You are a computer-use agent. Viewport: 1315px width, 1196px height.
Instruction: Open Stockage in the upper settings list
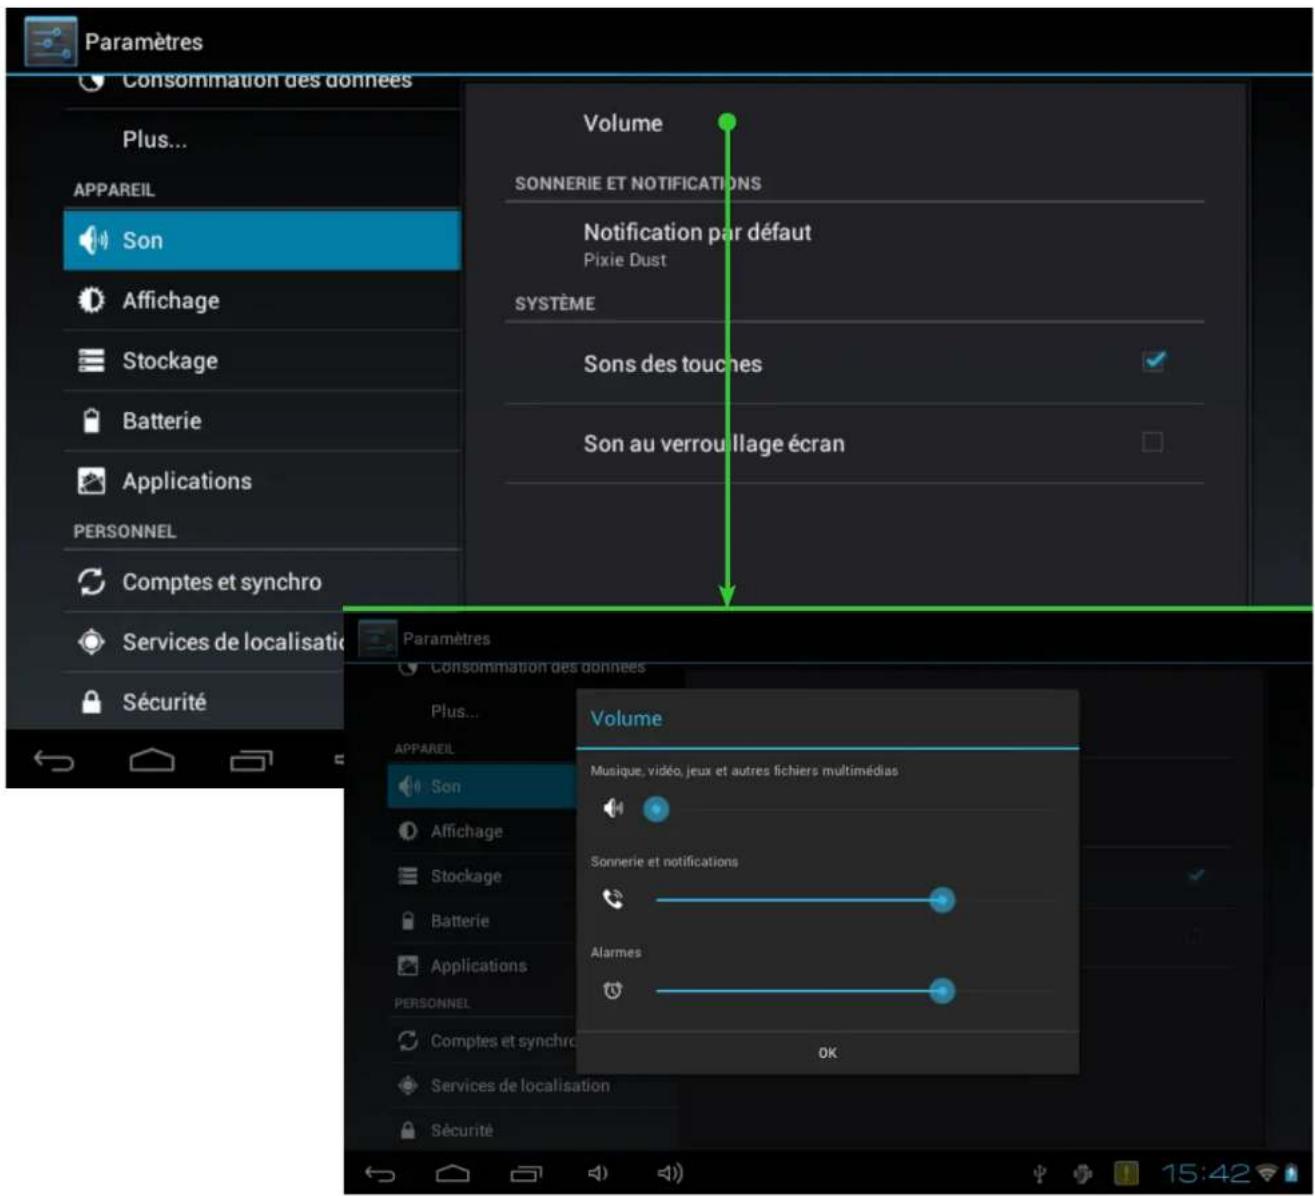pos(262,361)
